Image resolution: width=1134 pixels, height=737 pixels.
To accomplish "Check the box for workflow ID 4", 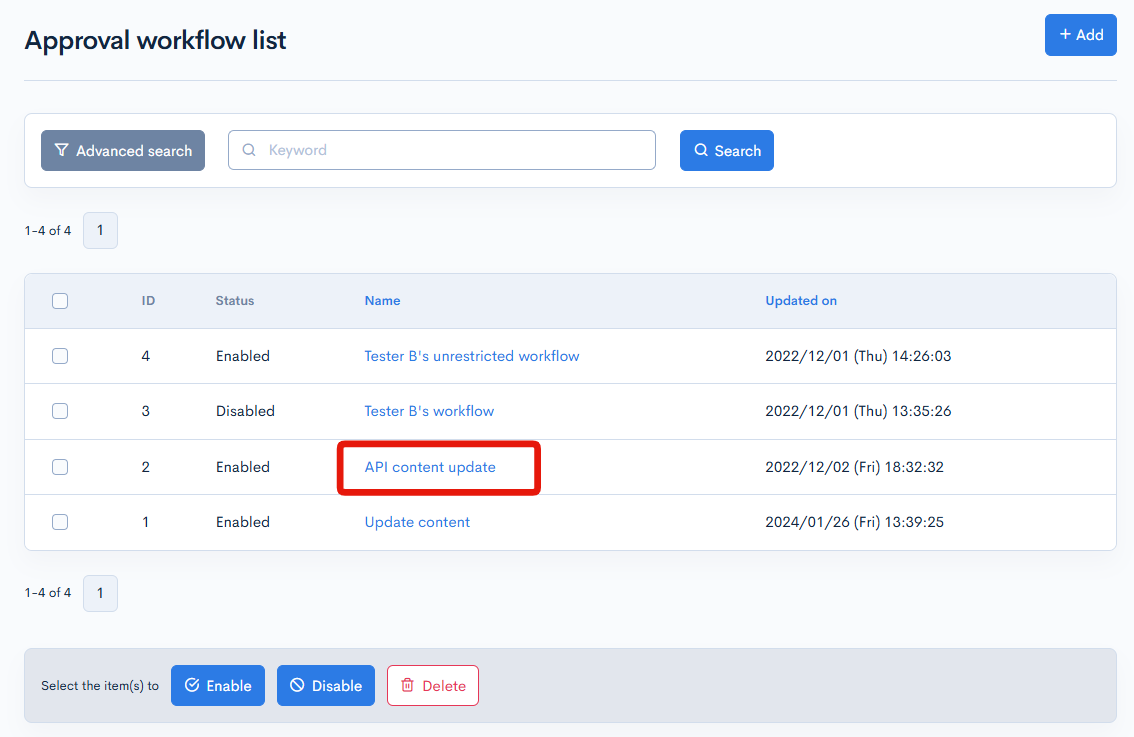I will [x=60, y=356].
